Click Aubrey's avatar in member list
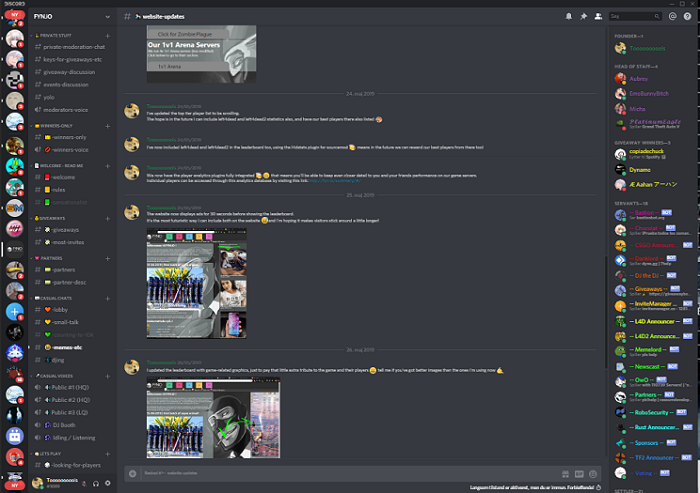 click(x=620, y=79)
